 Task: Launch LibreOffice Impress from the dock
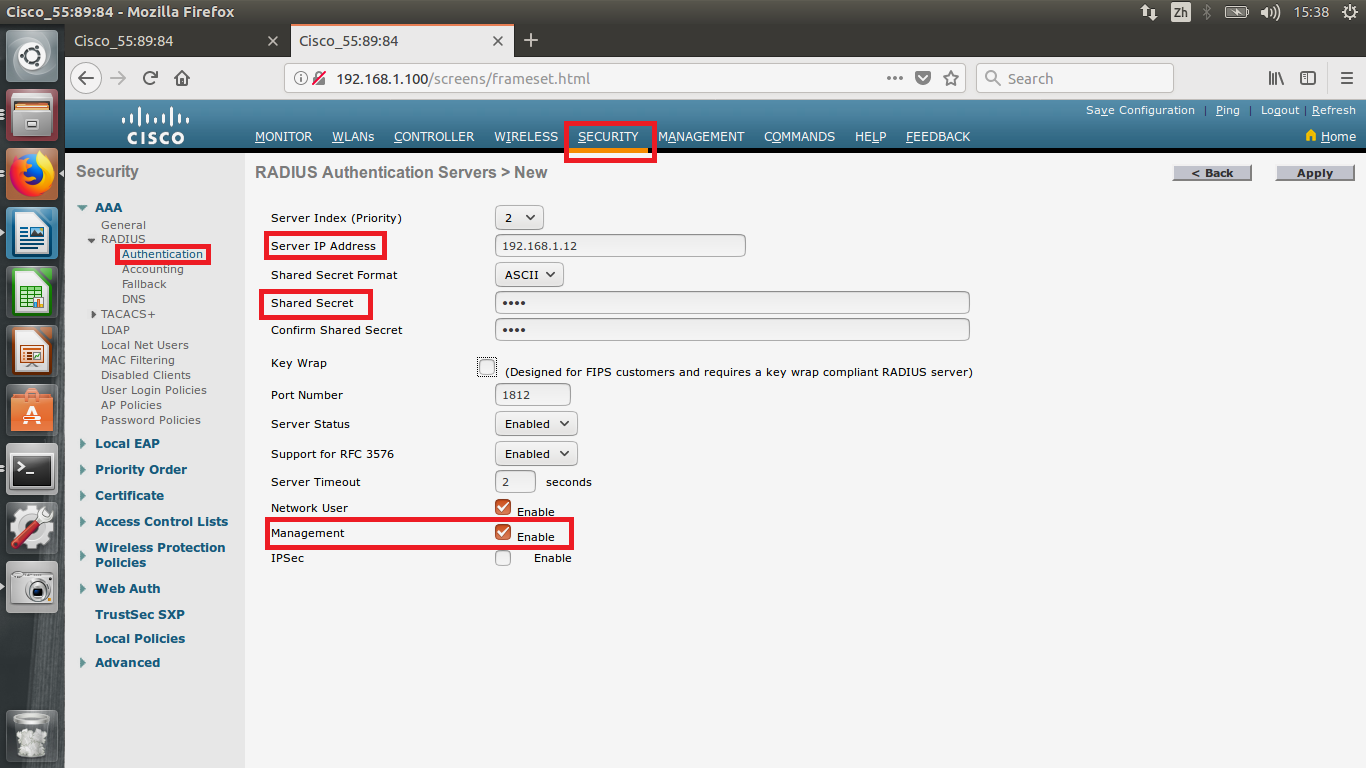click(x=32, y=351)
